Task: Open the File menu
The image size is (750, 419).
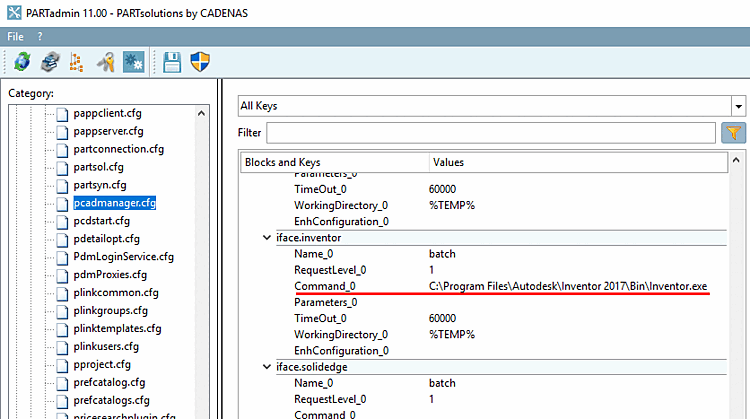Action: tap(15, 36)
